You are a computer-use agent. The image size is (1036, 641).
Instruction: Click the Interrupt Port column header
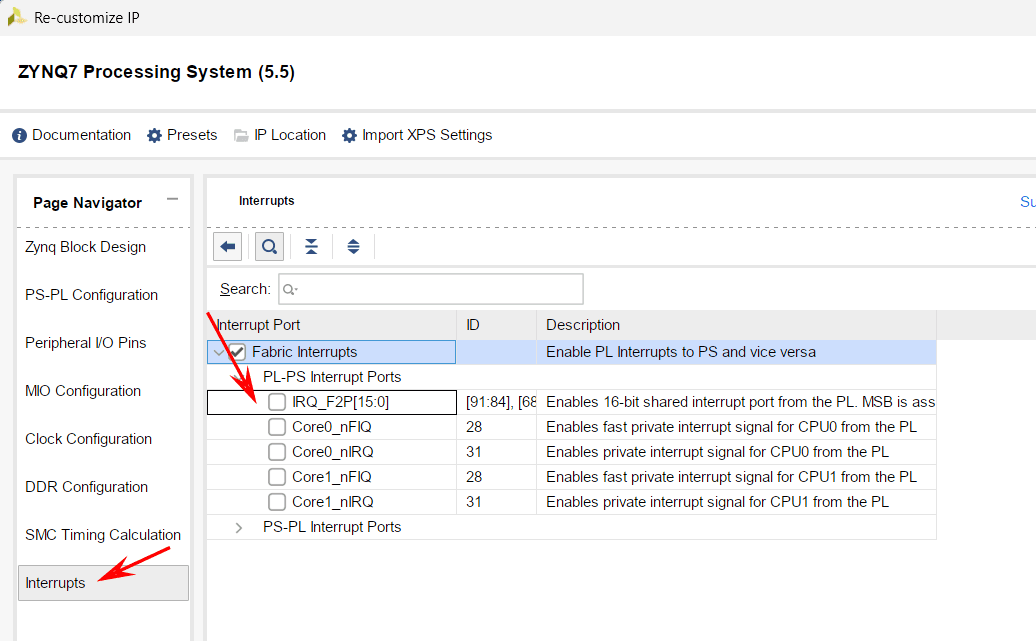[x=332, y=325]
